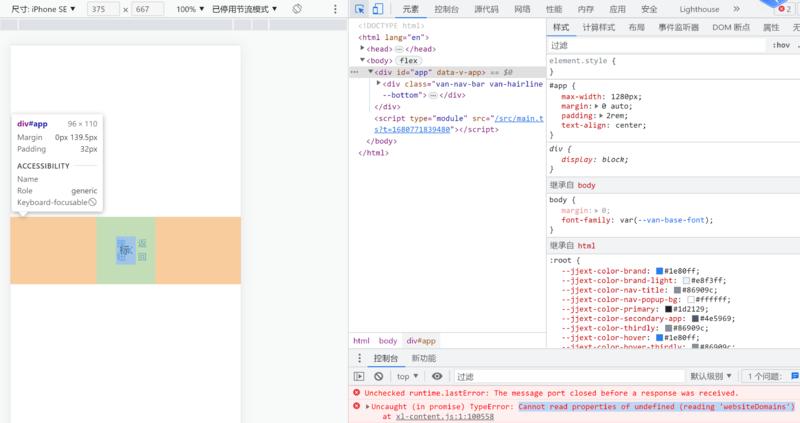Switch to the 控制台 main tab
Viewport: 800px width, 423px height.
point(446,9)
